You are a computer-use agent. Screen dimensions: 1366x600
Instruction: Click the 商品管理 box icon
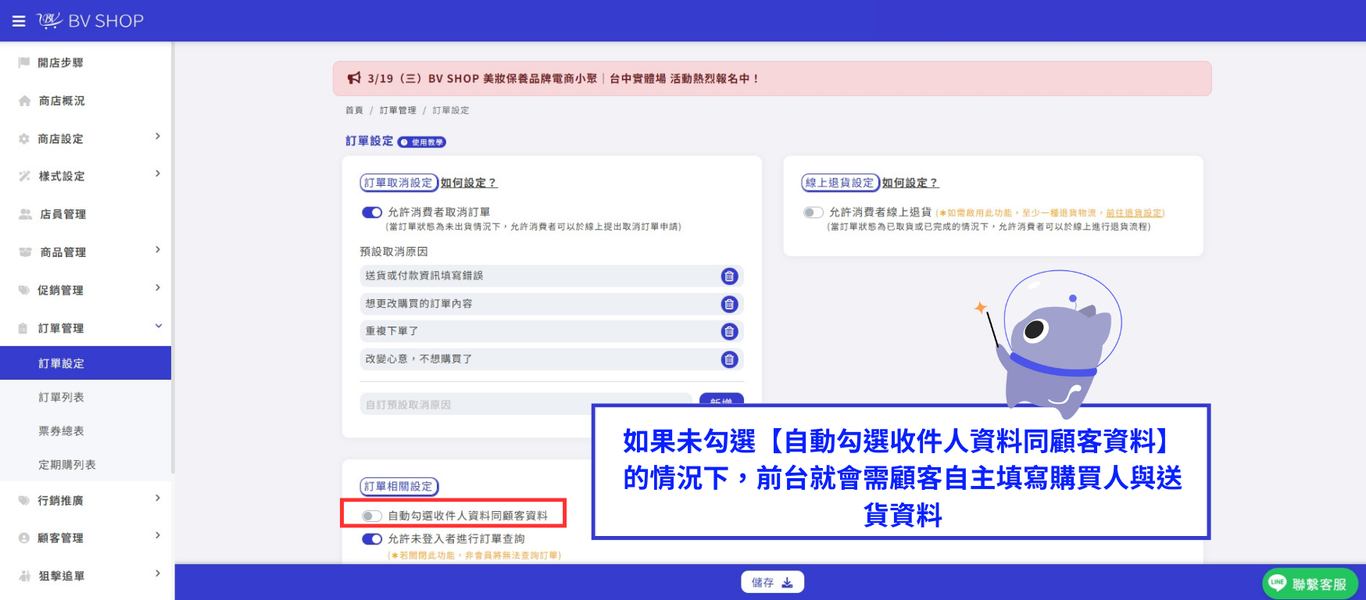click(25, 252)
